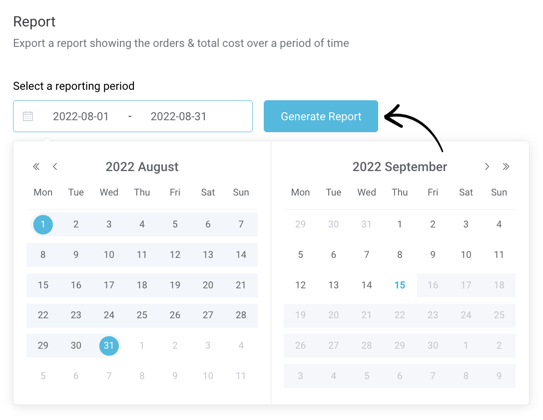Pick August 15 in the calendar
Viewport: 543px width, 420px height.
(43, 285)
